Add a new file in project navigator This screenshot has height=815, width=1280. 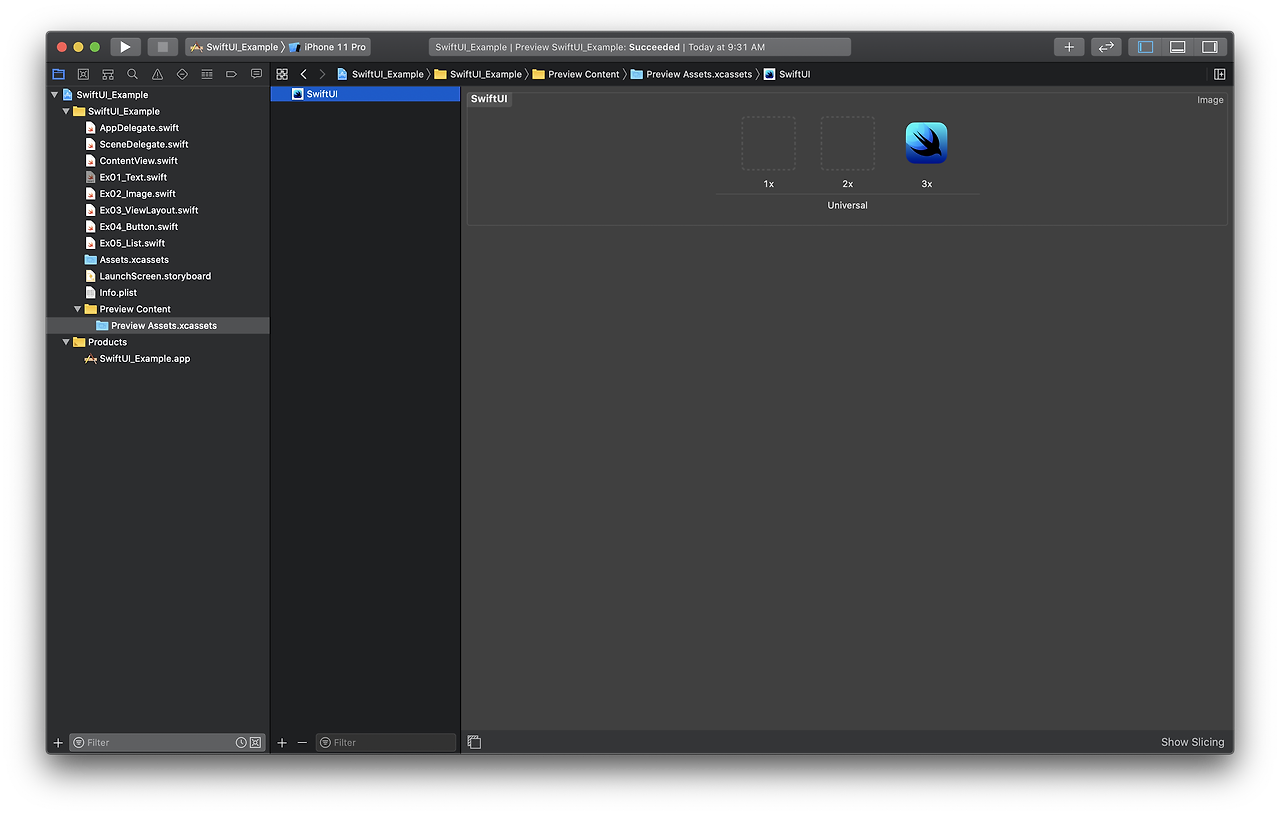(x=58, y=743)
